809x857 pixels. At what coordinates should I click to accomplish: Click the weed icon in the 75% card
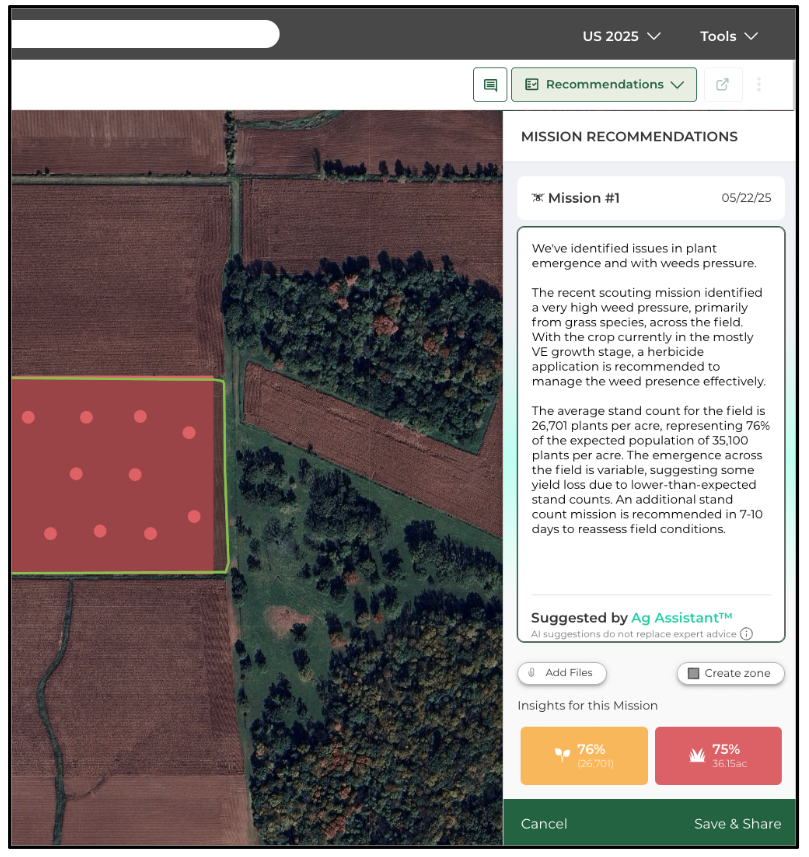[697, 755]
